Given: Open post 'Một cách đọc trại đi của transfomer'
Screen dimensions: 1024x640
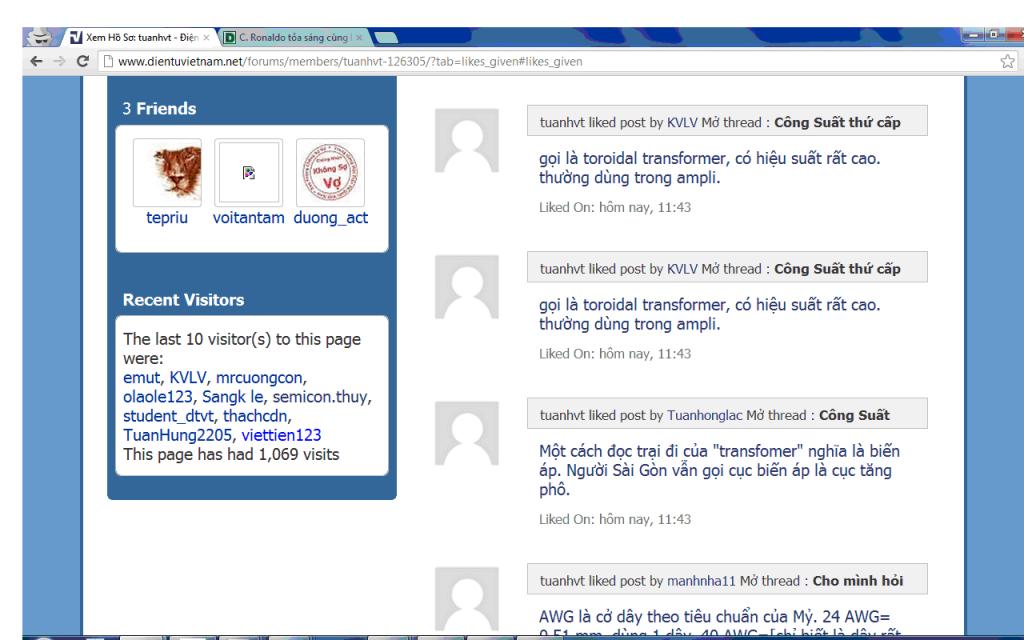Looking at the screenshot, I should point(719,470).
